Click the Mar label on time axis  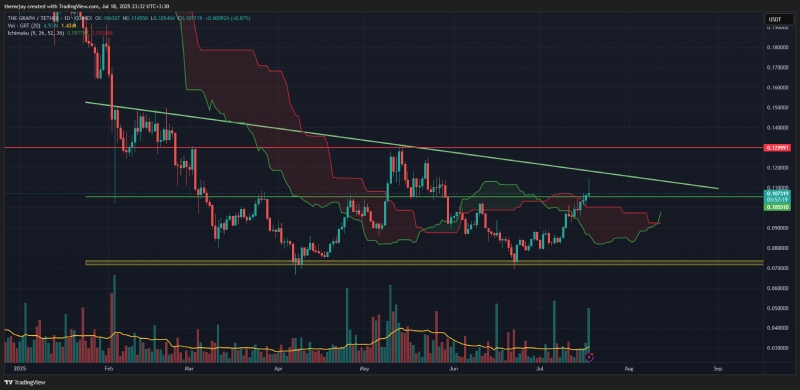click(189, 368)
